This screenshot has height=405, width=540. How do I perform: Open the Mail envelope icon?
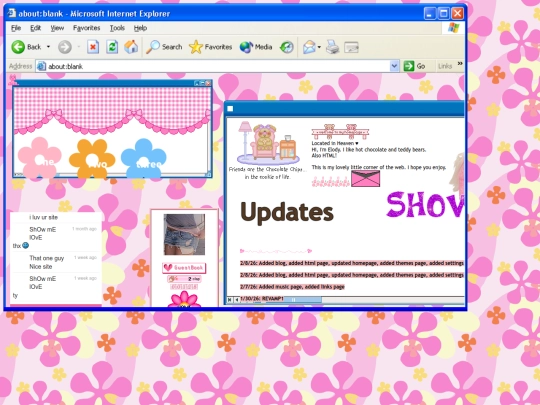coord(309,47)
